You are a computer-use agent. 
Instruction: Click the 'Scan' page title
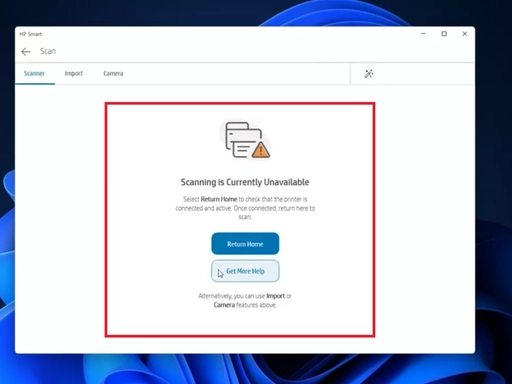click(48, 51)
